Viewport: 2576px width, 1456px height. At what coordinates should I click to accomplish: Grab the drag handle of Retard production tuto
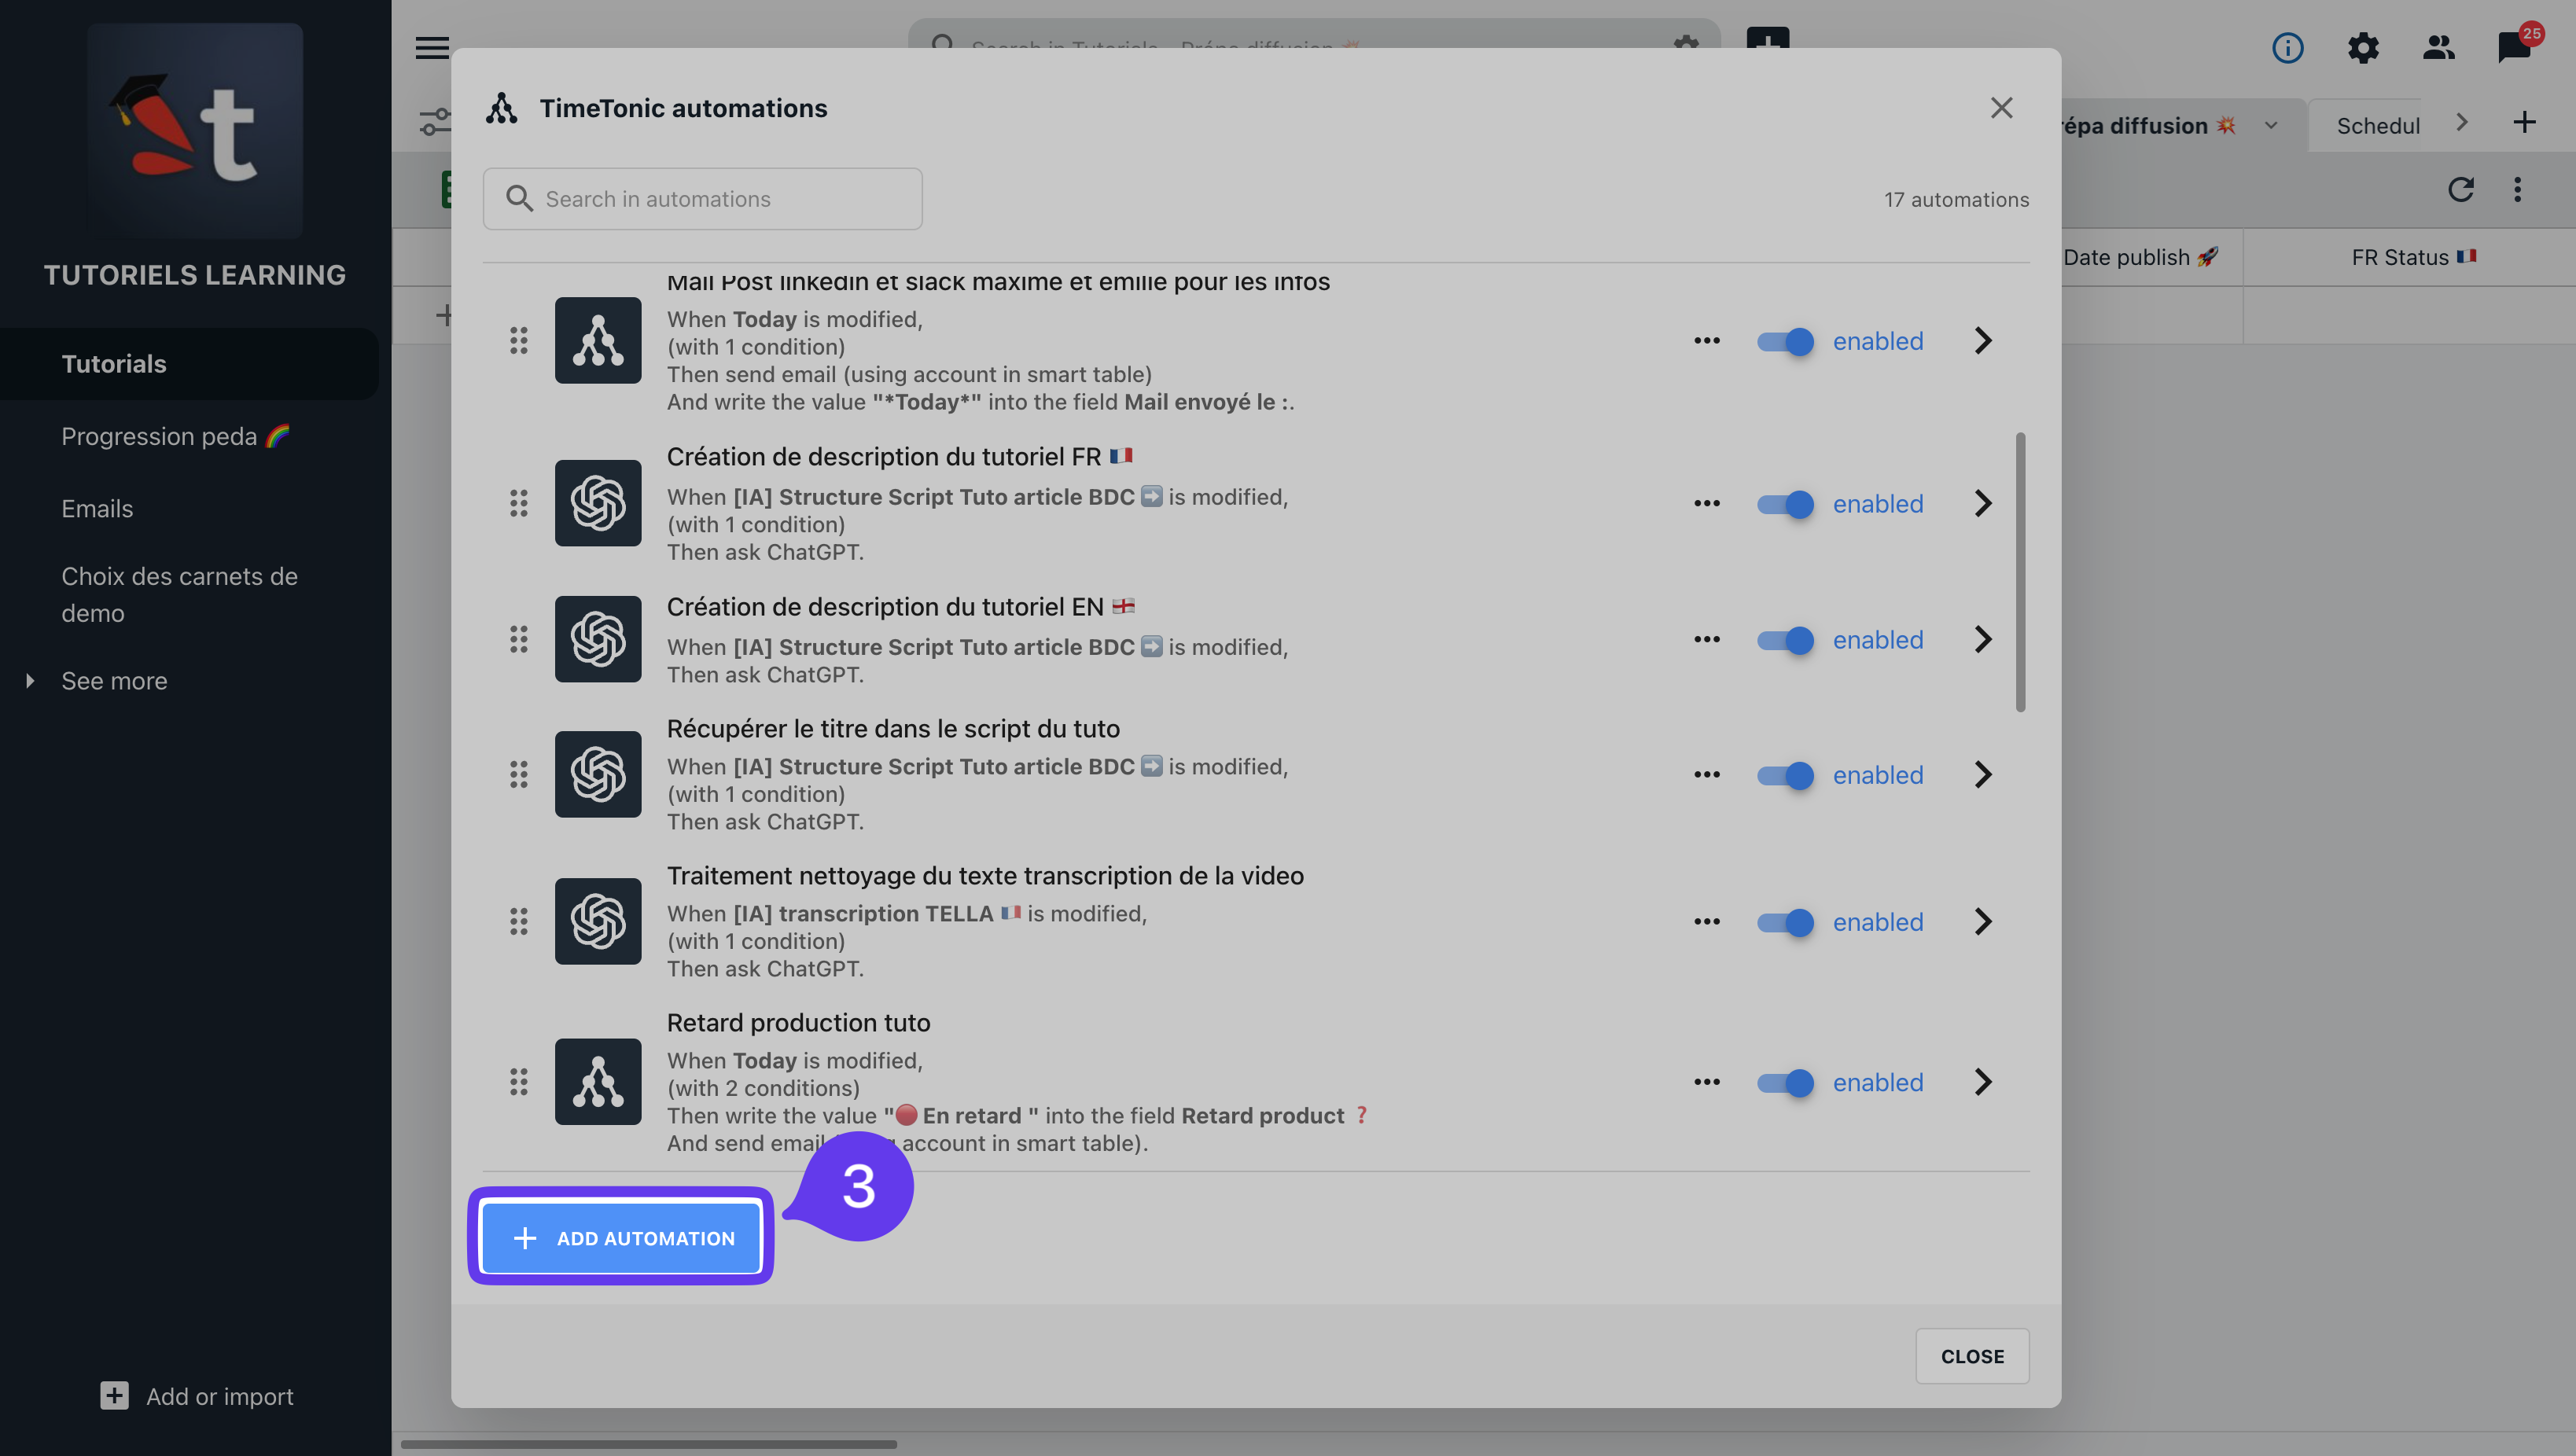click(x=518, y=1081)
